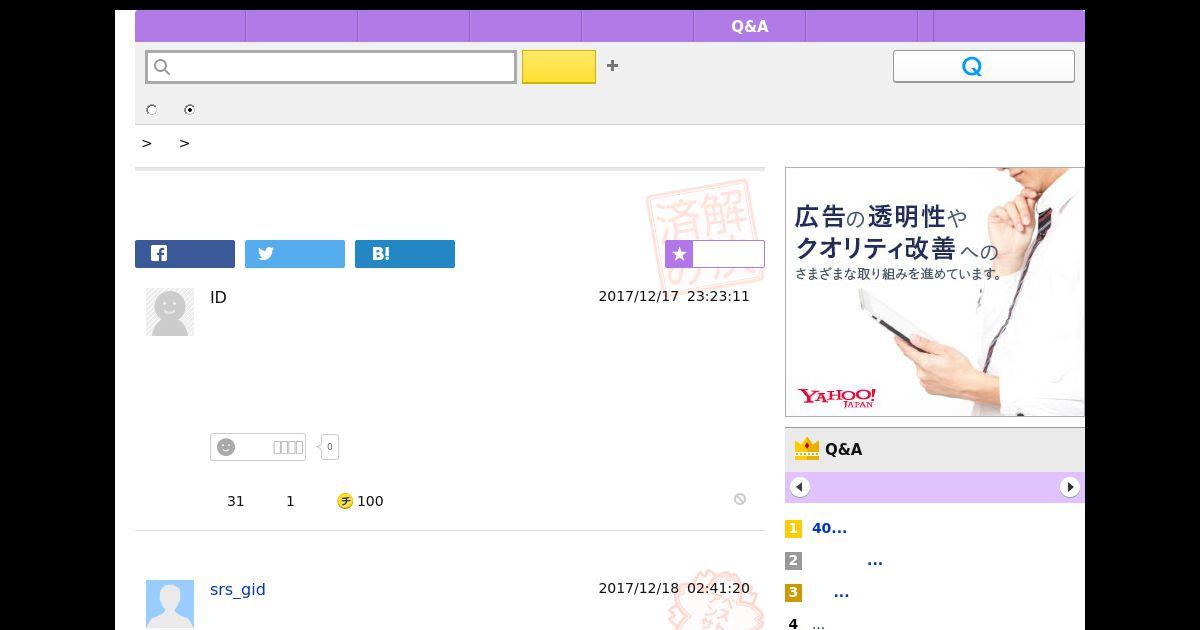Click the view count 31
Screen dimensions: 1200x630
click(236, 501)
